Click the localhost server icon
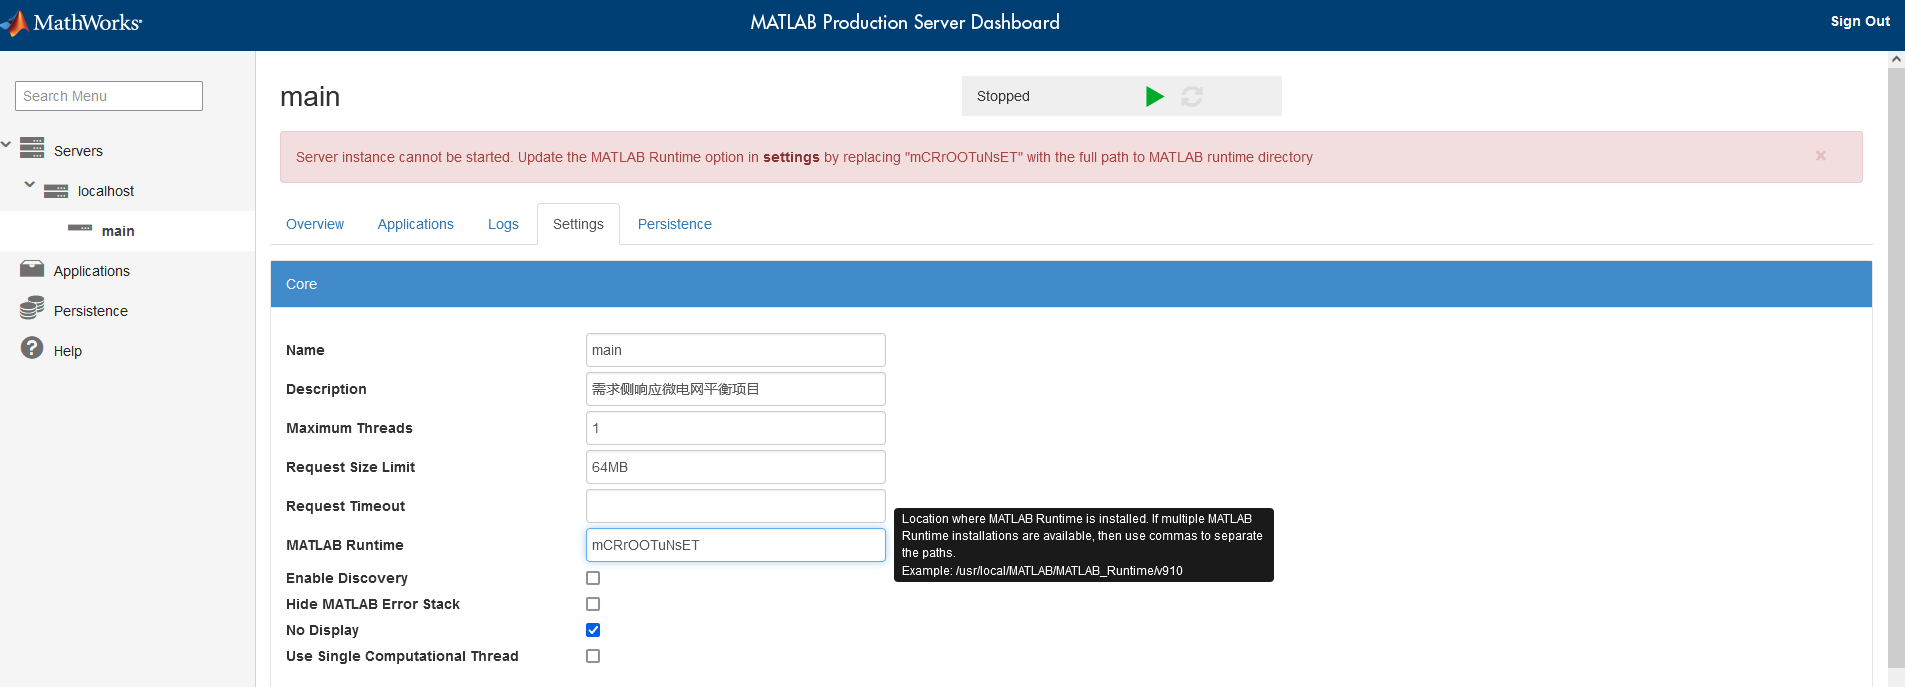The image size is (1905, 687). click(56, 191)
